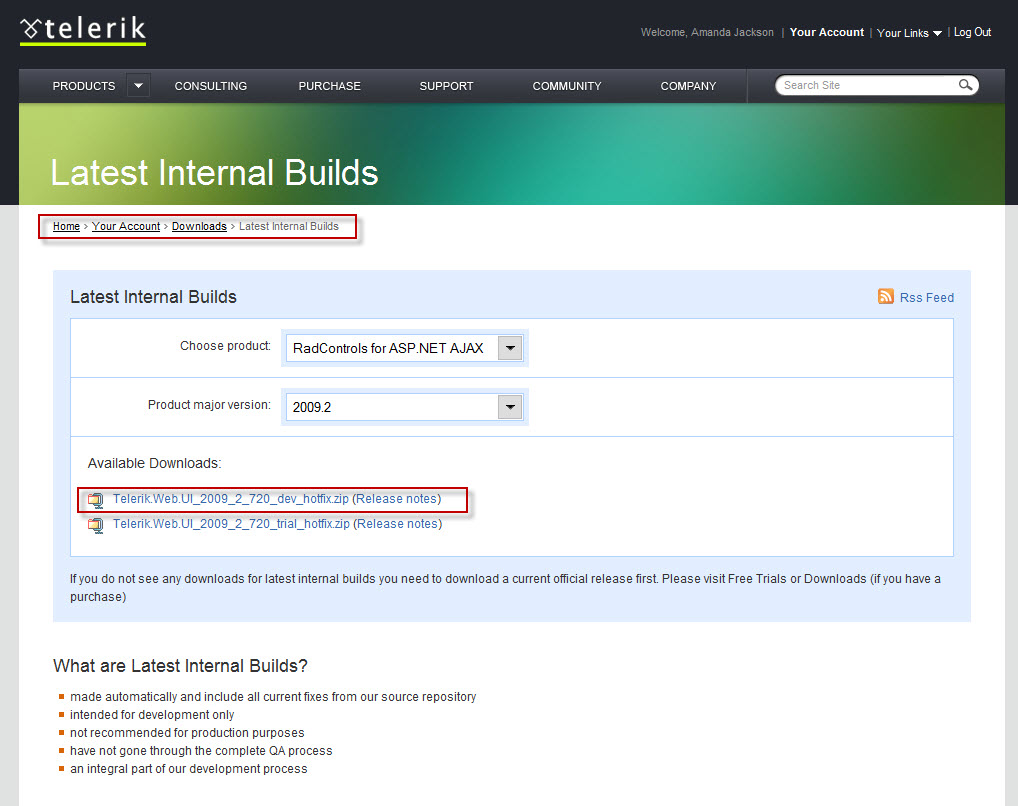Click the Choose product label

pyautogui.click(x=225, y=346)
